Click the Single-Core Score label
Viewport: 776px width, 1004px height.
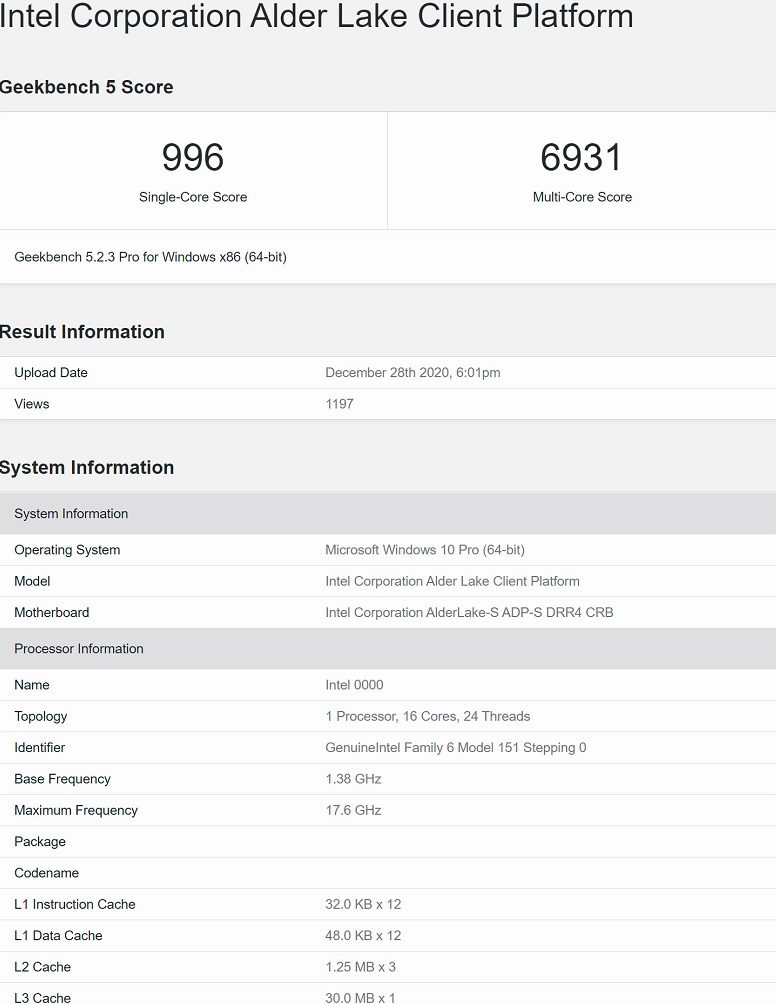coord(193,197)
